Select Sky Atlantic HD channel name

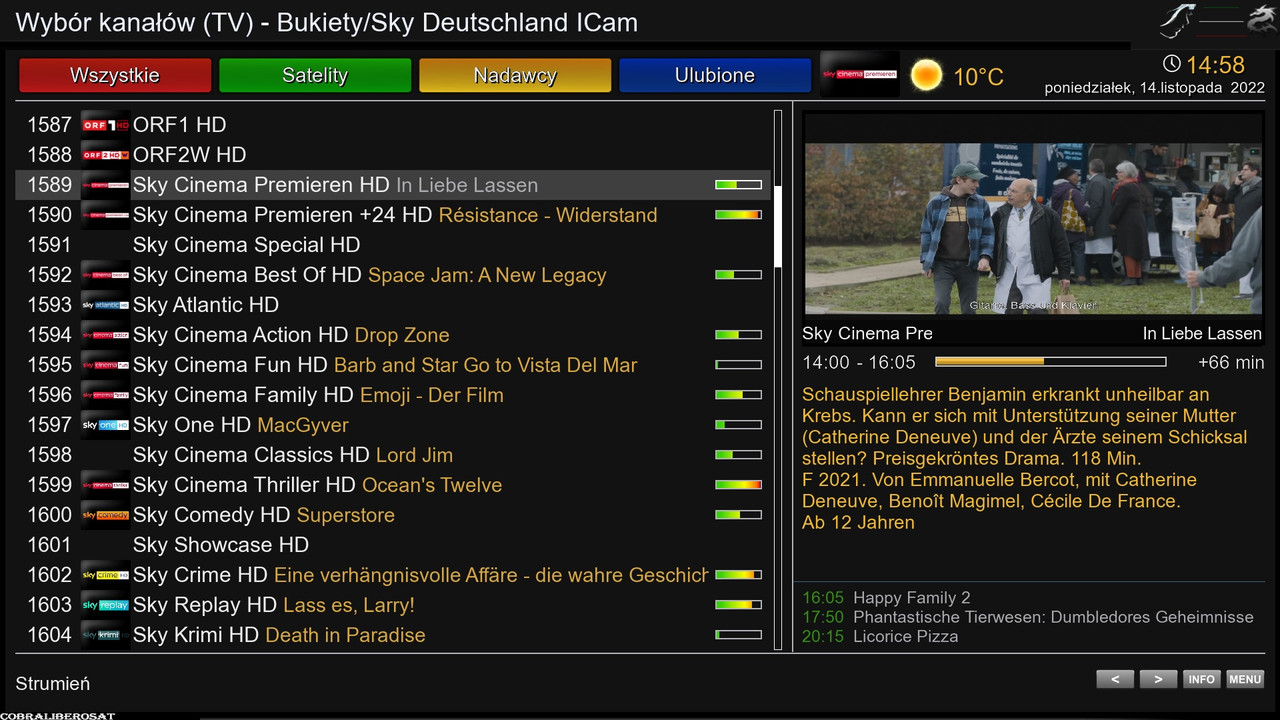(206, 305)
